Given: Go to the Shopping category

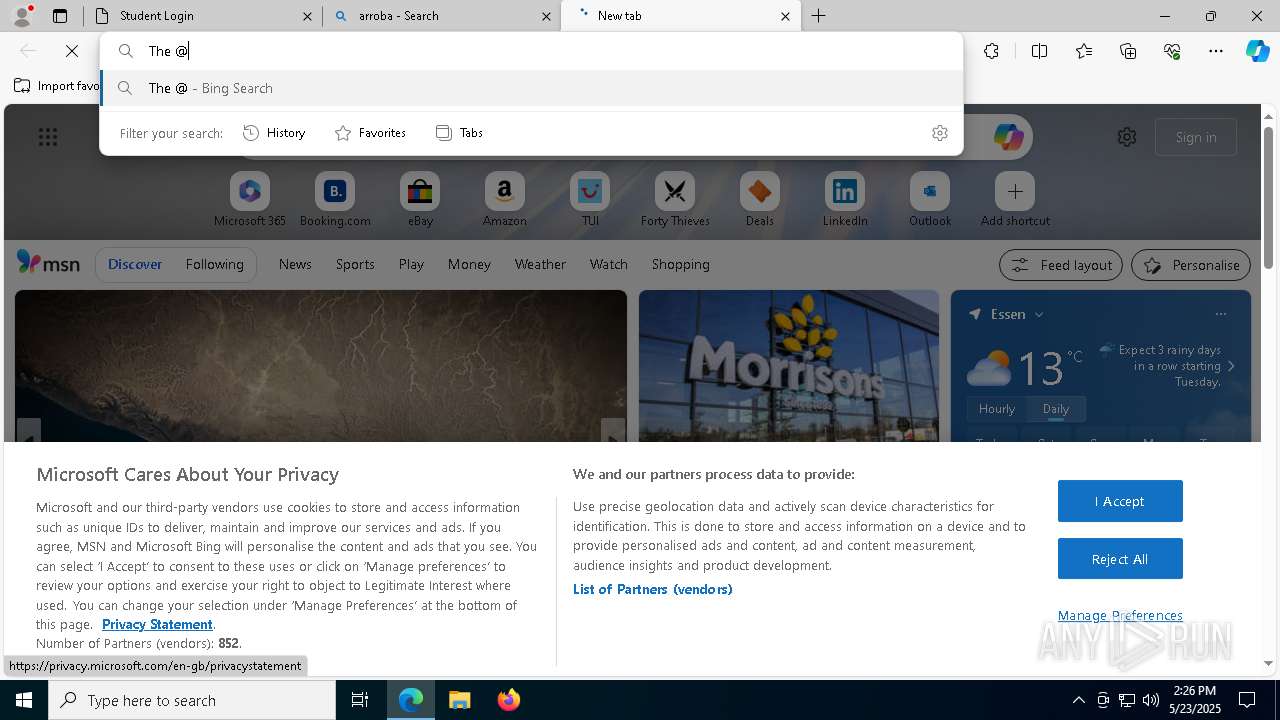Looking at the screenshot, I should tap(680, 264).
